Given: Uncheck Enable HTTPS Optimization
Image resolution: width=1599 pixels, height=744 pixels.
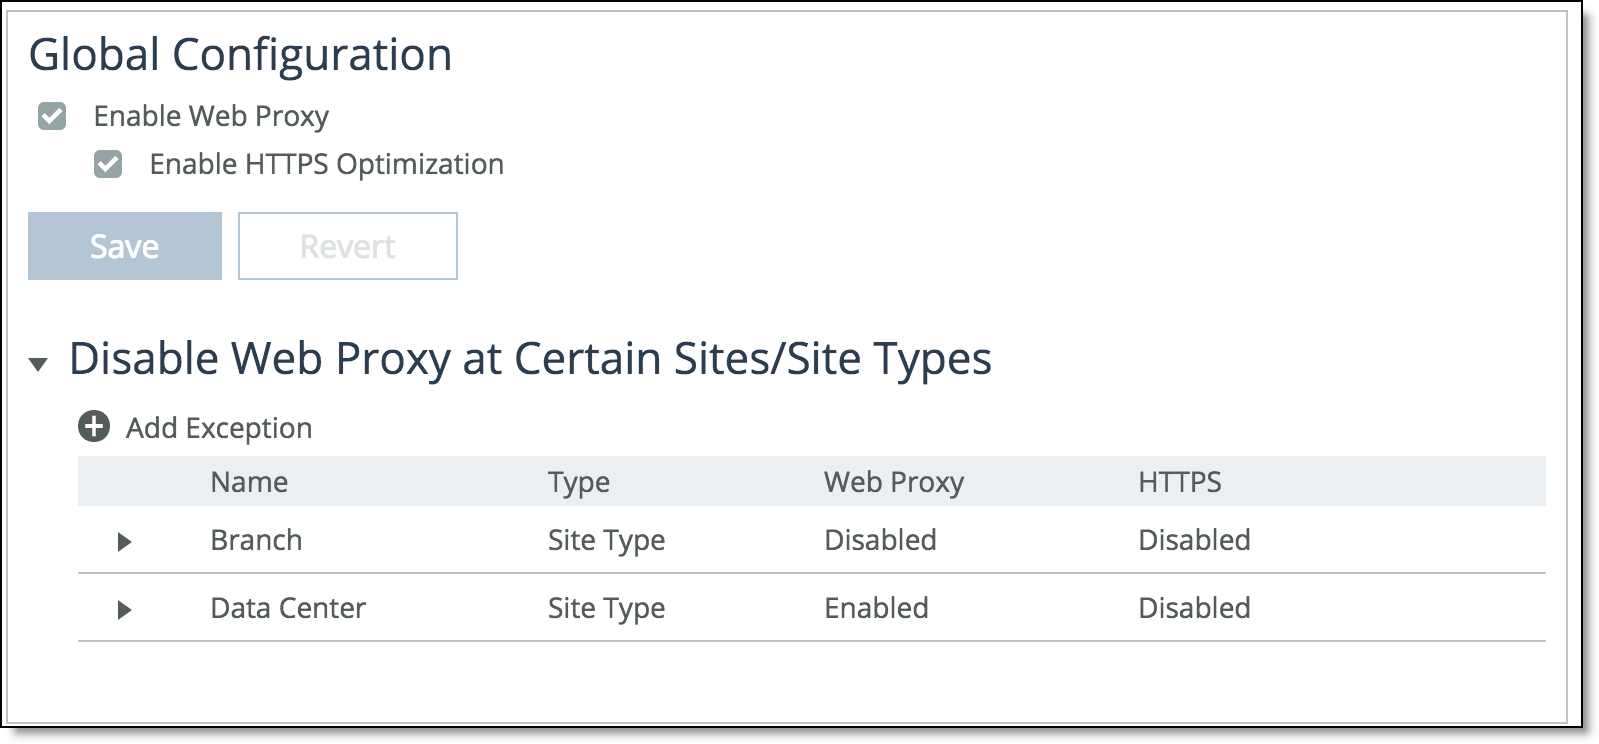Looking at the screenshot, I should pos(108,164).
